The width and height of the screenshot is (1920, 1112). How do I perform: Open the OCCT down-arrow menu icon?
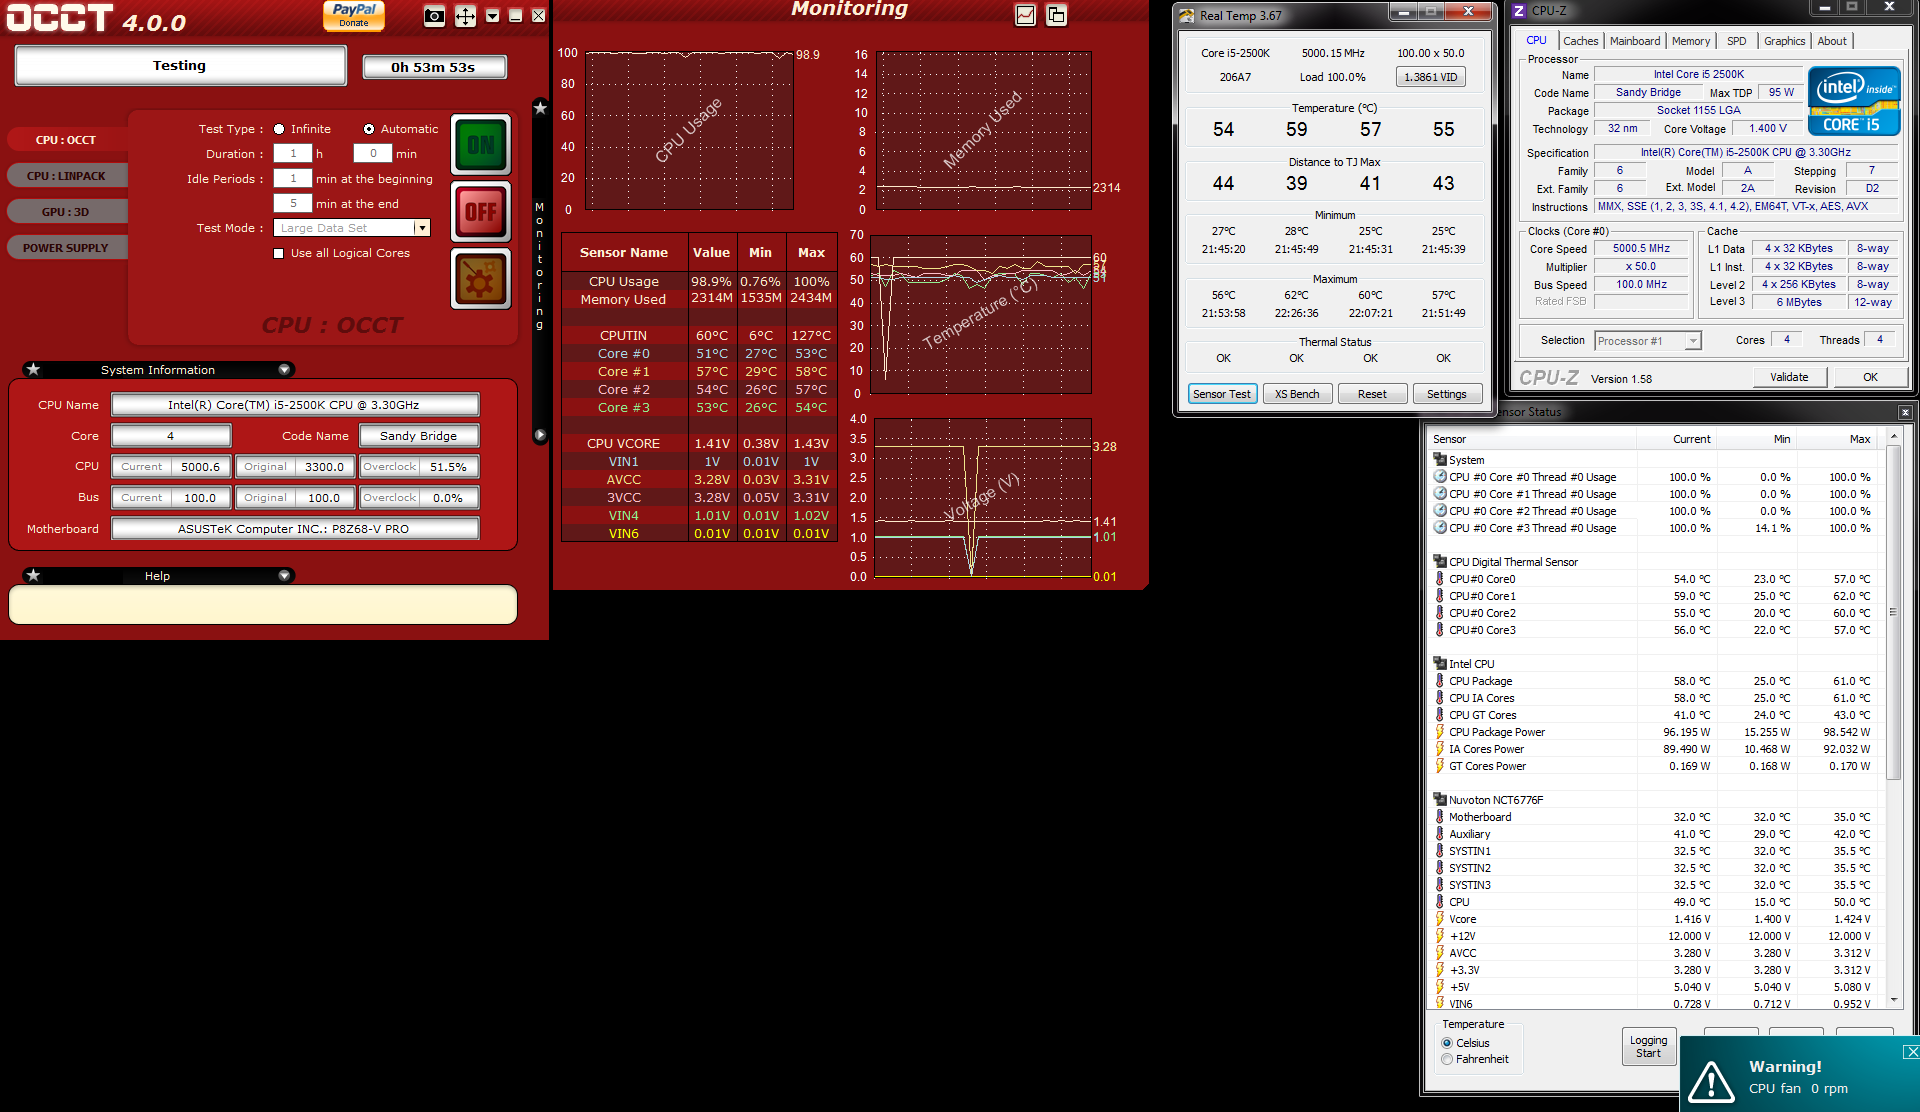(492, 16)
